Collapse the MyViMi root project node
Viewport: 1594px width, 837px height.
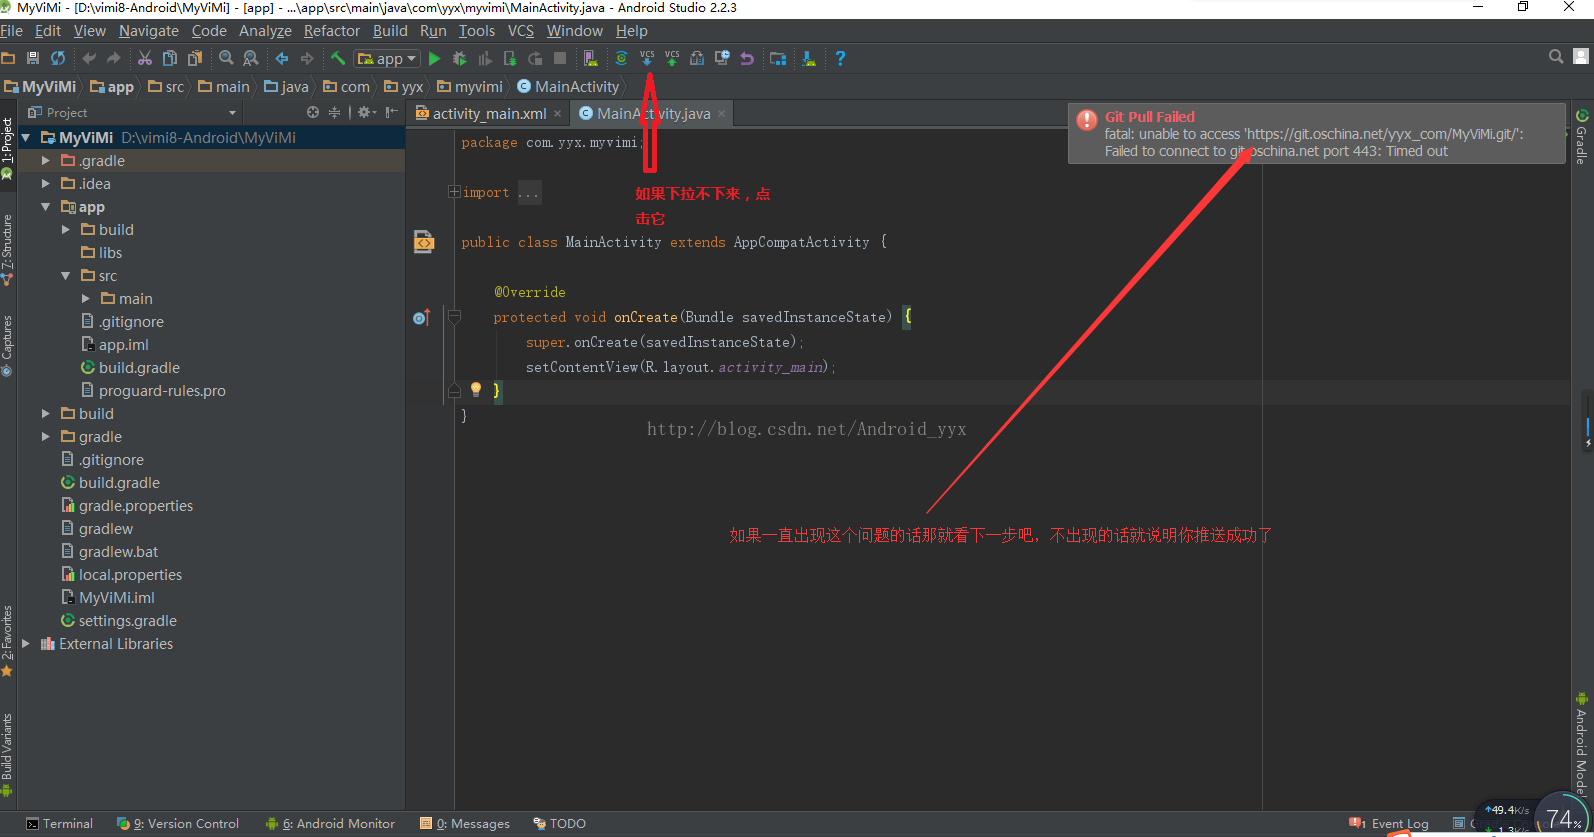coord(26,138)
